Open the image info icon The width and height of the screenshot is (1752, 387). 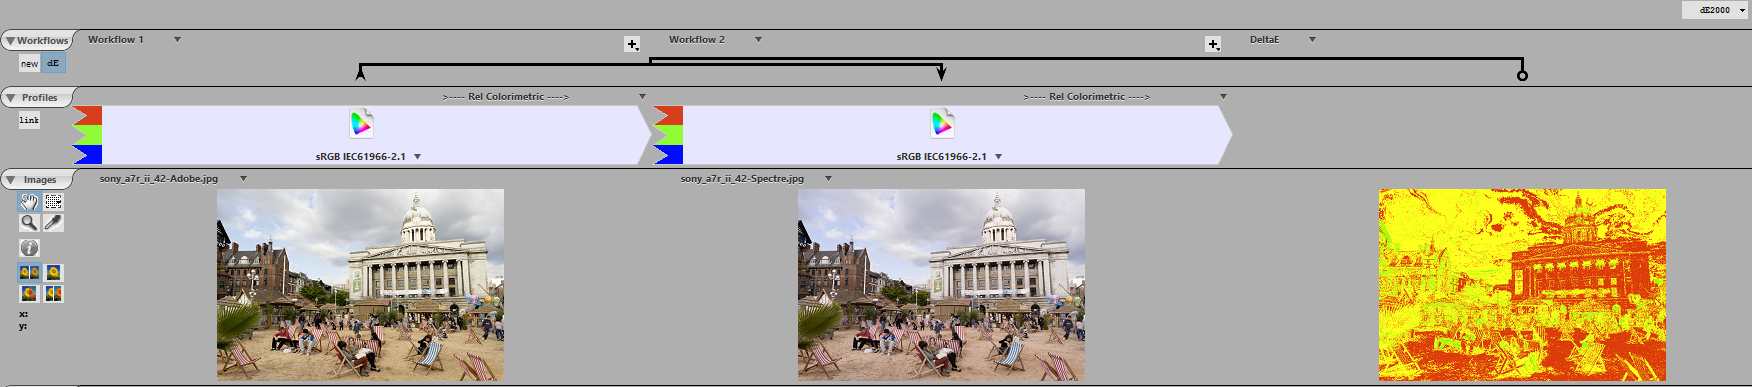[29, 247]
